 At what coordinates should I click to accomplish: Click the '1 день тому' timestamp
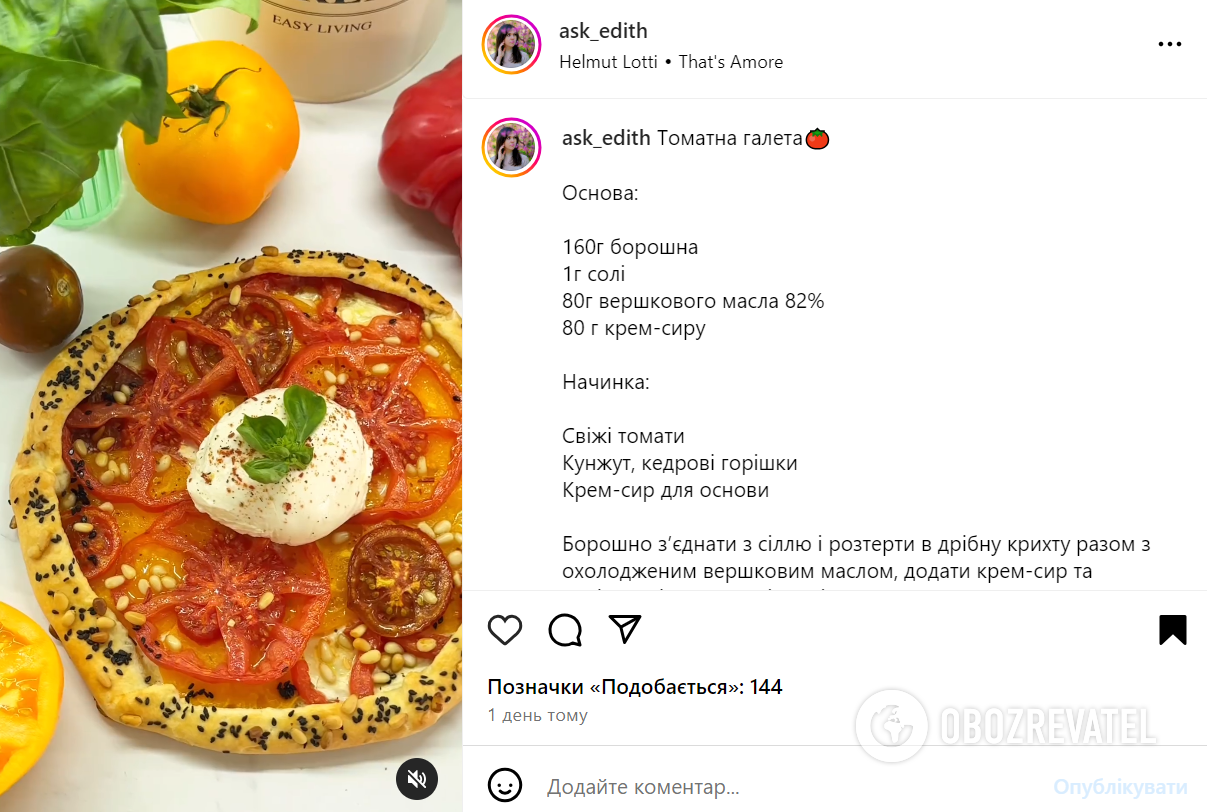pos(538,716)
